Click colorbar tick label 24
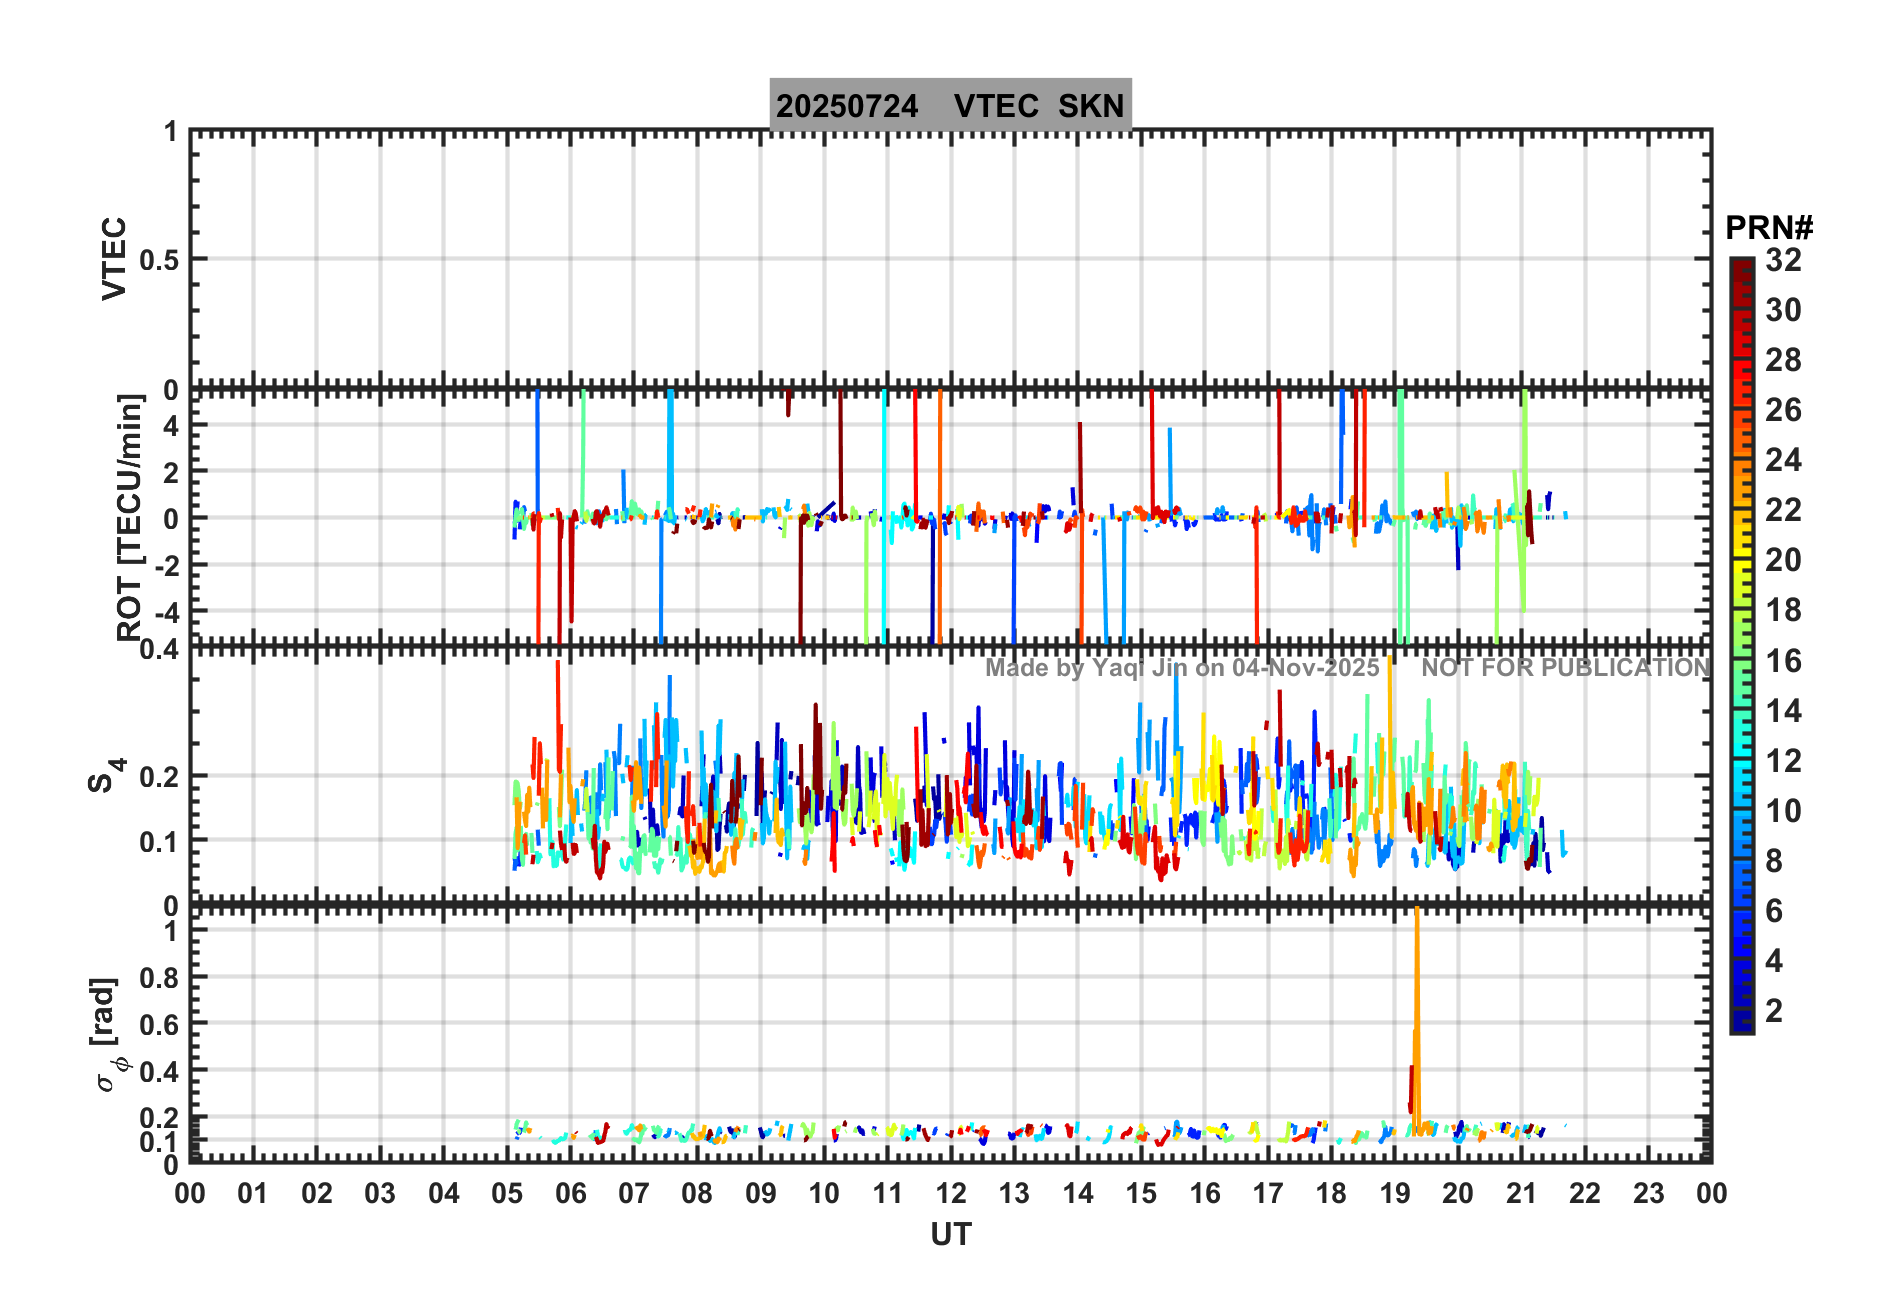Viewport: 1902px width, 1292px height. coord(1783,460)
